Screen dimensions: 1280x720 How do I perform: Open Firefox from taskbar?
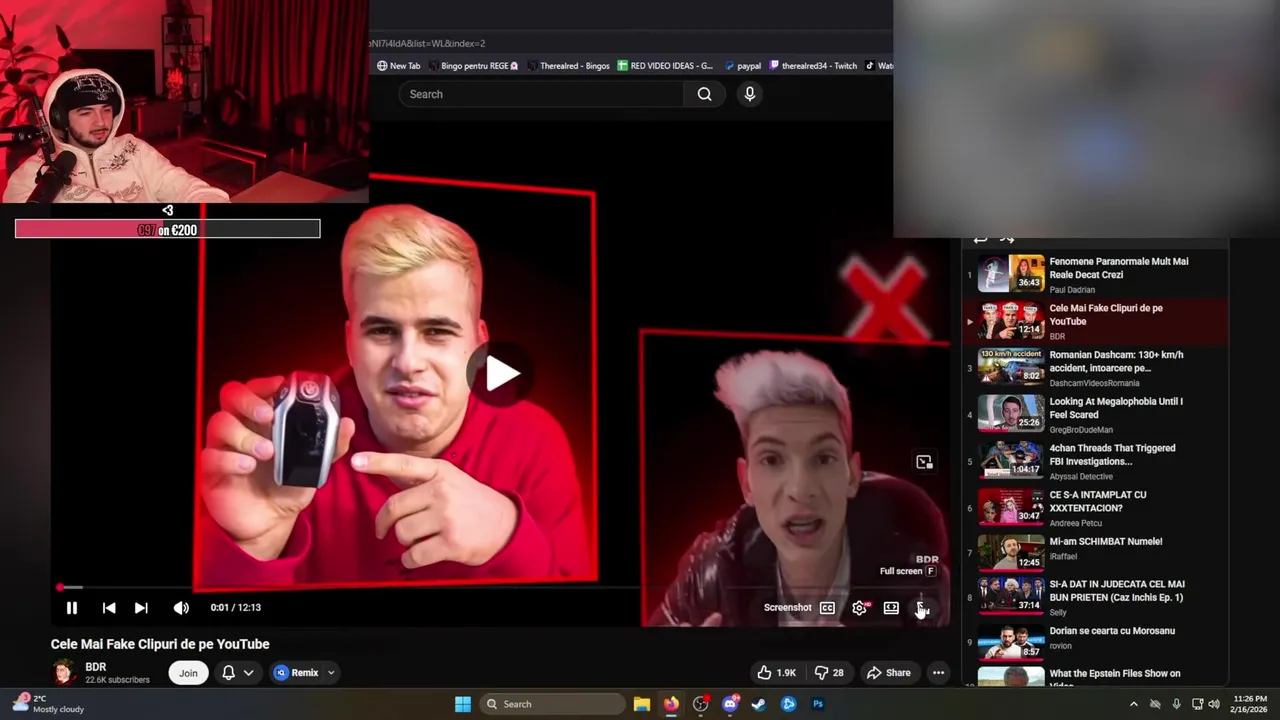[671, 704]
